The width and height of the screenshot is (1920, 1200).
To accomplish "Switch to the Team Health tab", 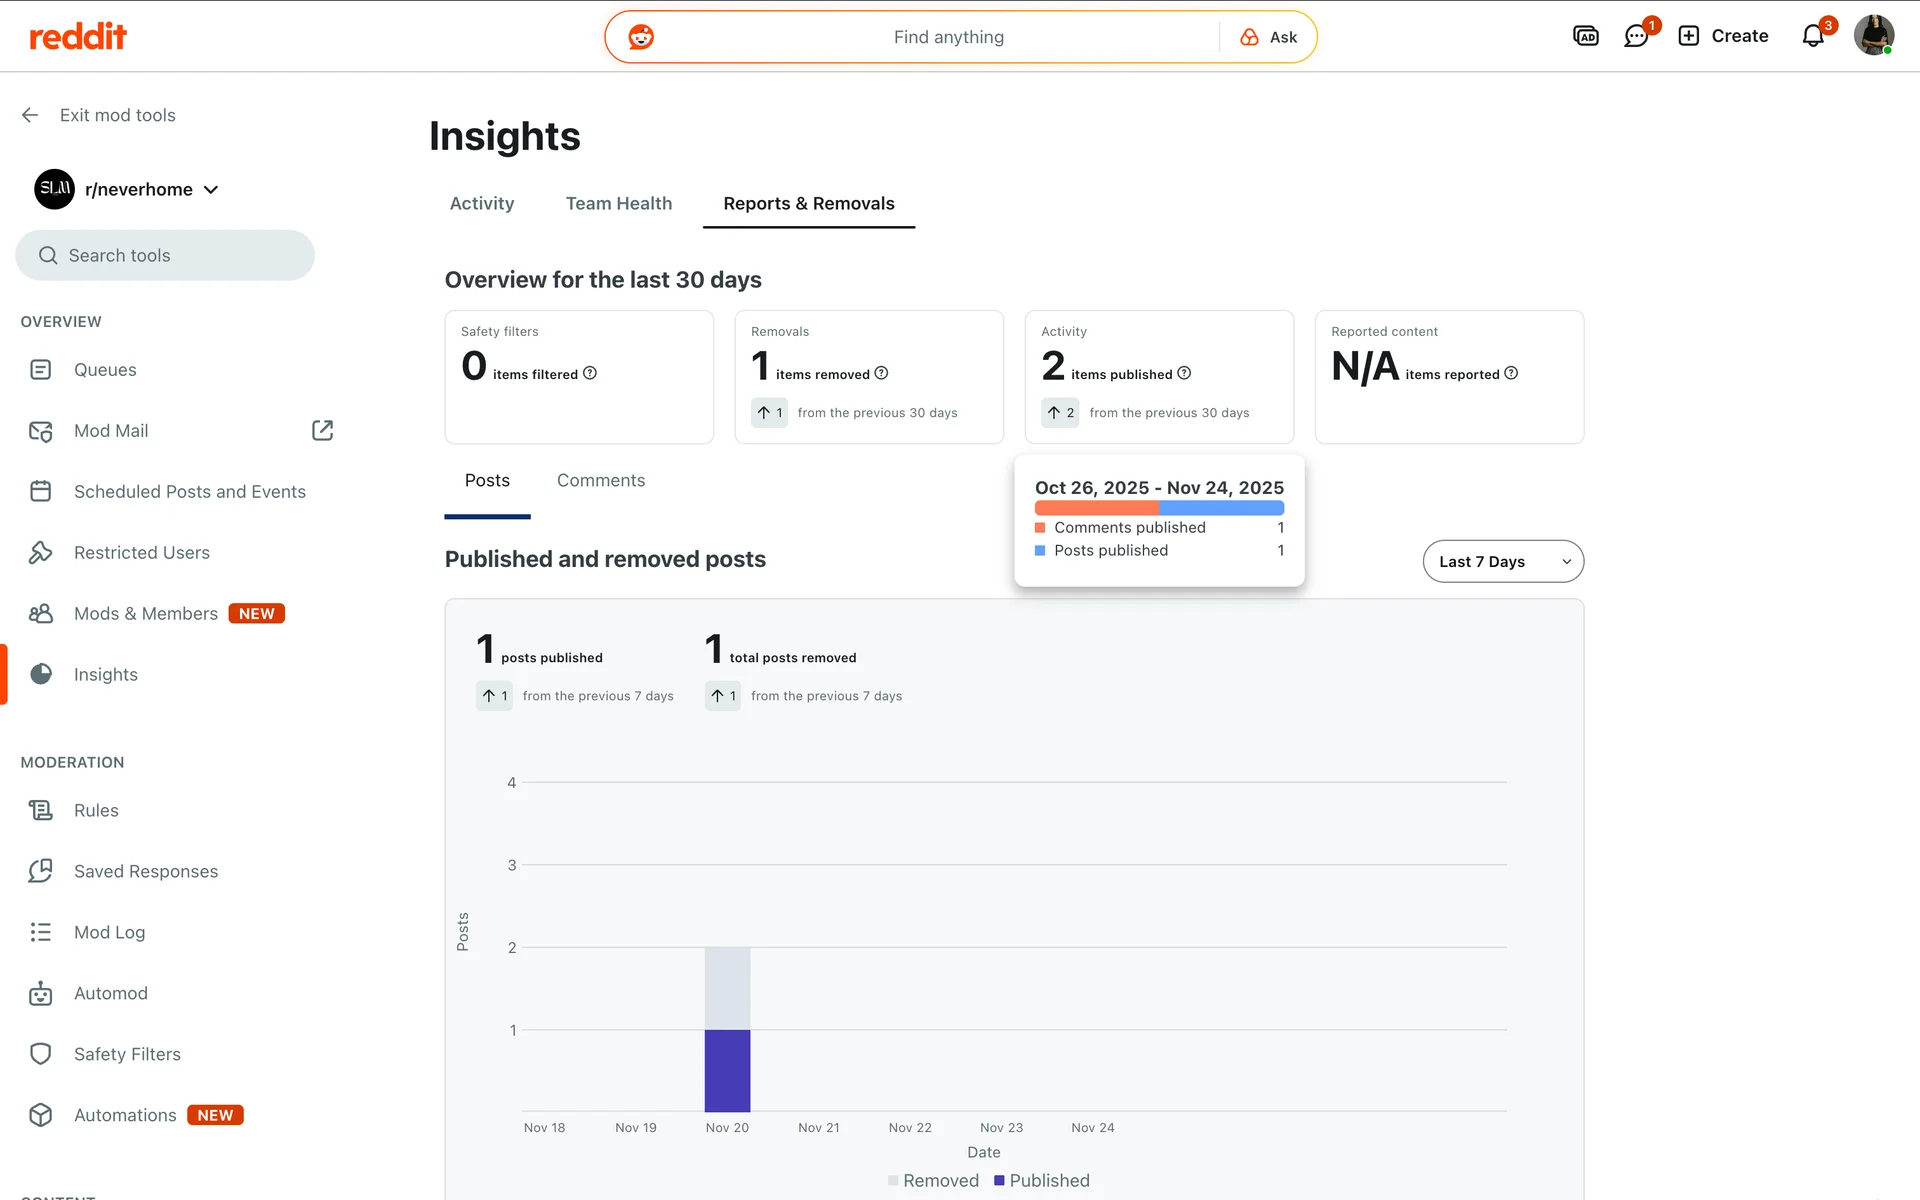I will pyautogui.click(x=618, y=203).
